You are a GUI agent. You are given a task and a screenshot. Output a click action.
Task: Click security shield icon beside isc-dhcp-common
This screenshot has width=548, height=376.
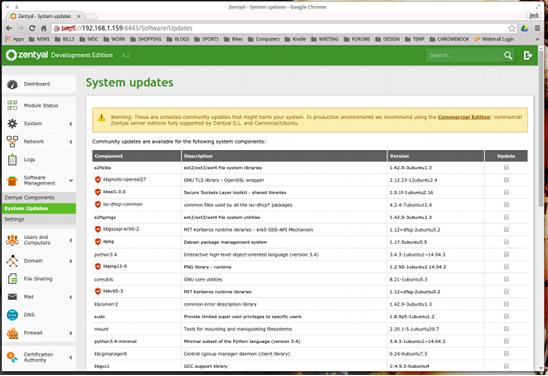tap(98, 204)
